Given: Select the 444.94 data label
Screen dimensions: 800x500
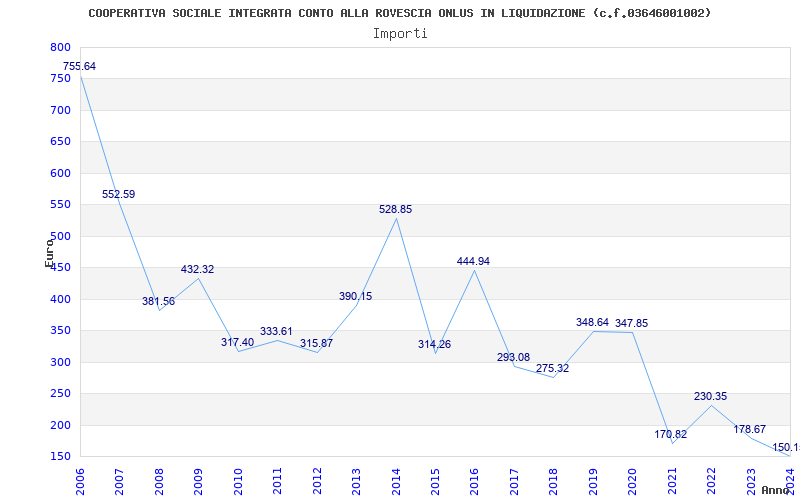Looking at the screenshot, I should [473, 261].
